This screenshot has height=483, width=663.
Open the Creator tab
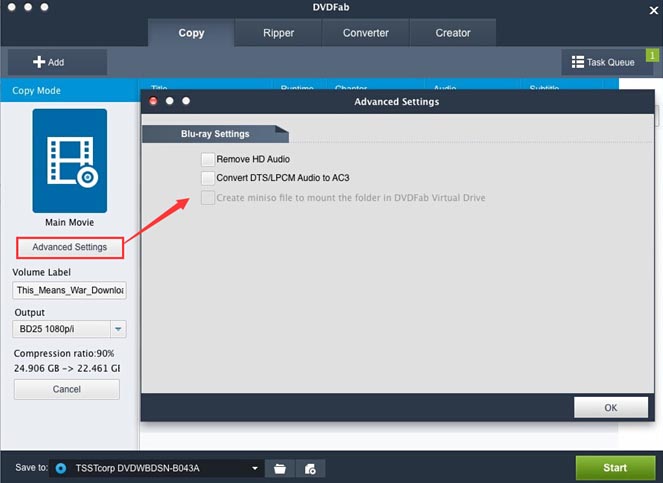453,33
